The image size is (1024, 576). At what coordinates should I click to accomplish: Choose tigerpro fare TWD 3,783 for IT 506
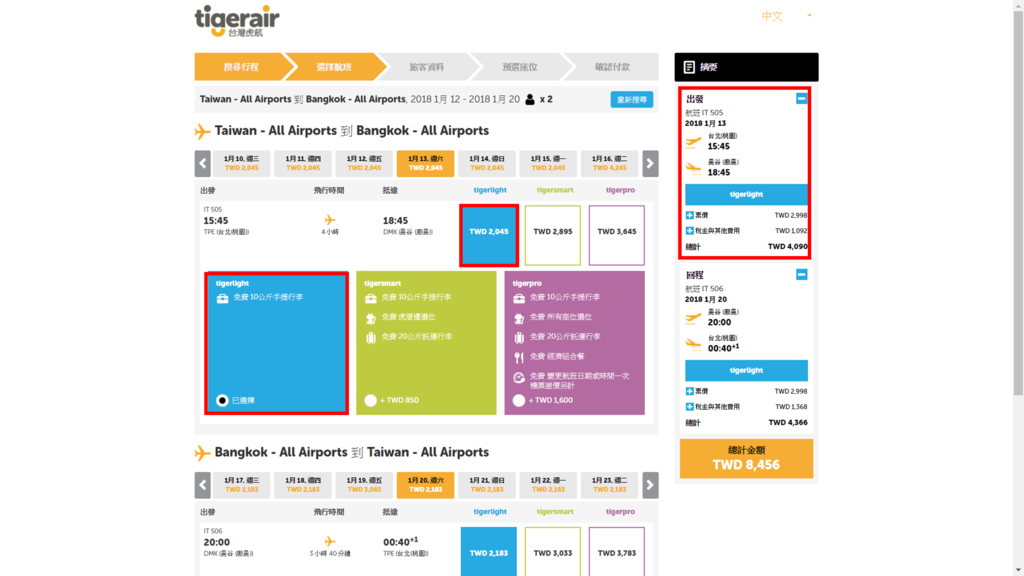616,552
